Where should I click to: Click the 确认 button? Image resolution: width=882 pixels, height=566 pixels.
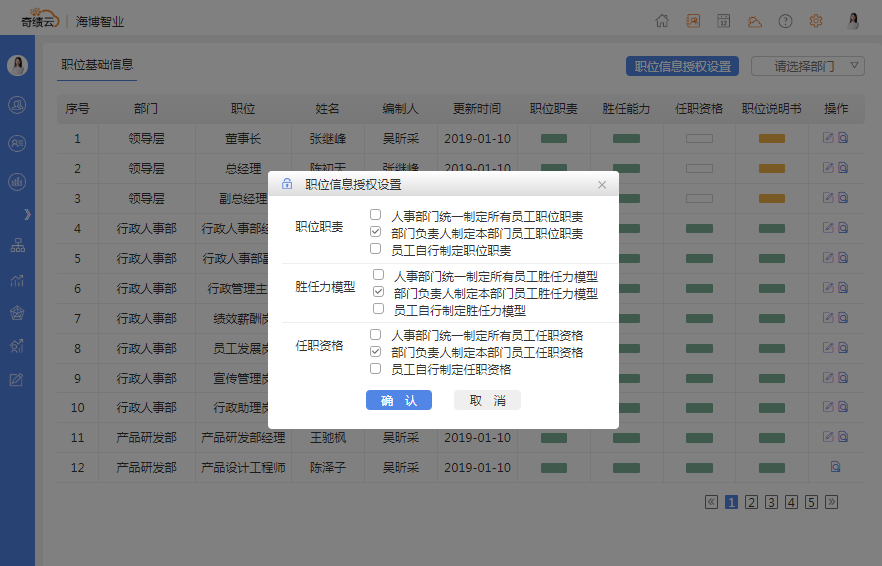point(399,400)
